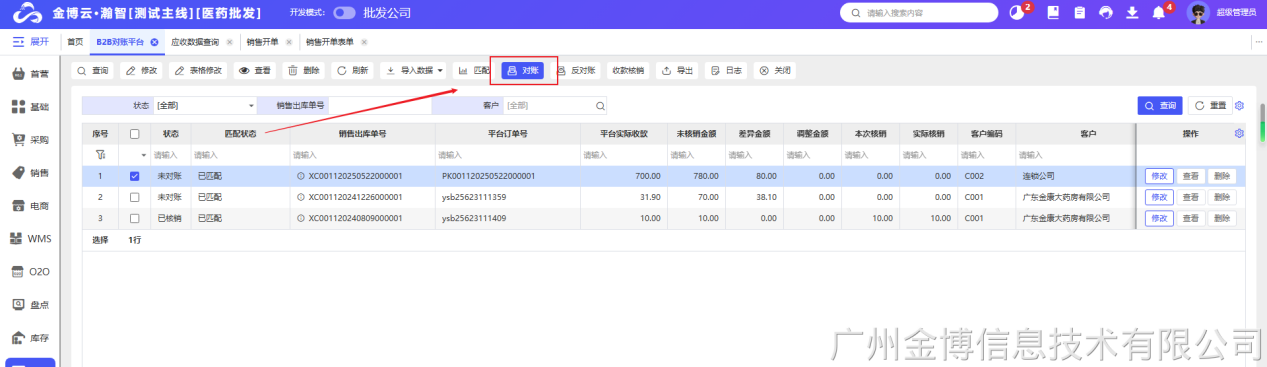Click the 导出 export button
Viewport: 1267px width, 367px height.
coord(677,71)
